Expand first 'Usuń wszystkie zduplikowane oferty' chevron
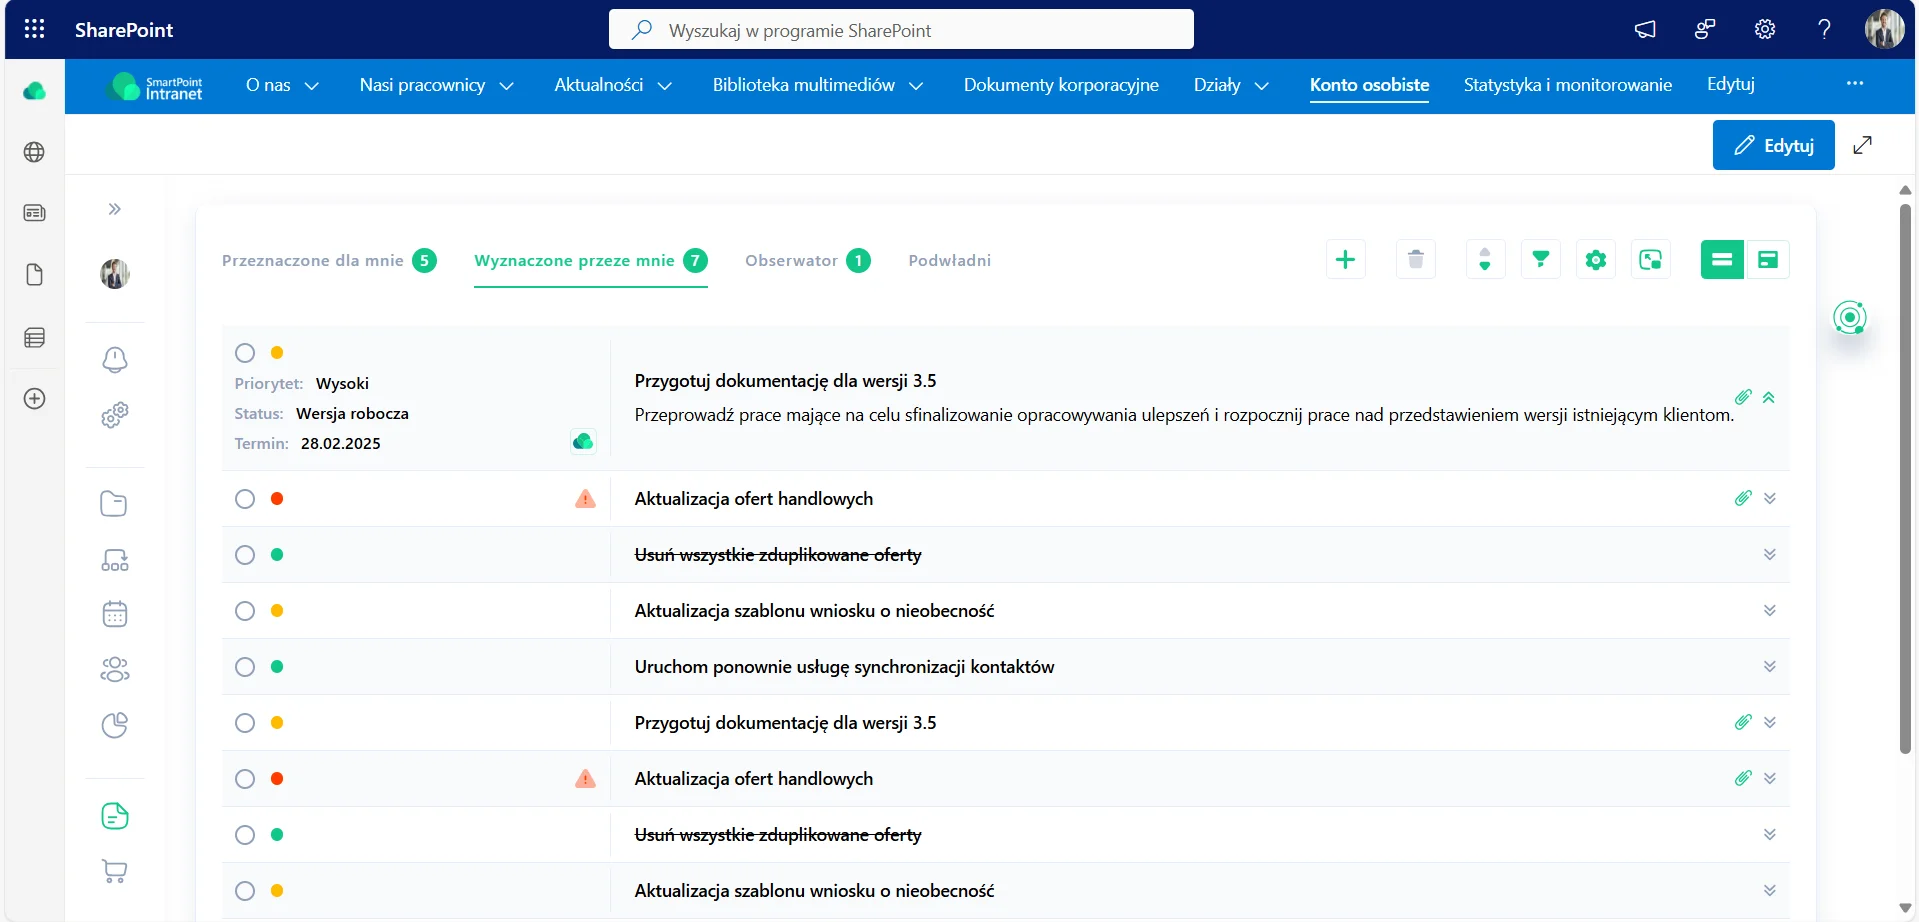This screenshot has height=922, width=1919. [1769, 554]
